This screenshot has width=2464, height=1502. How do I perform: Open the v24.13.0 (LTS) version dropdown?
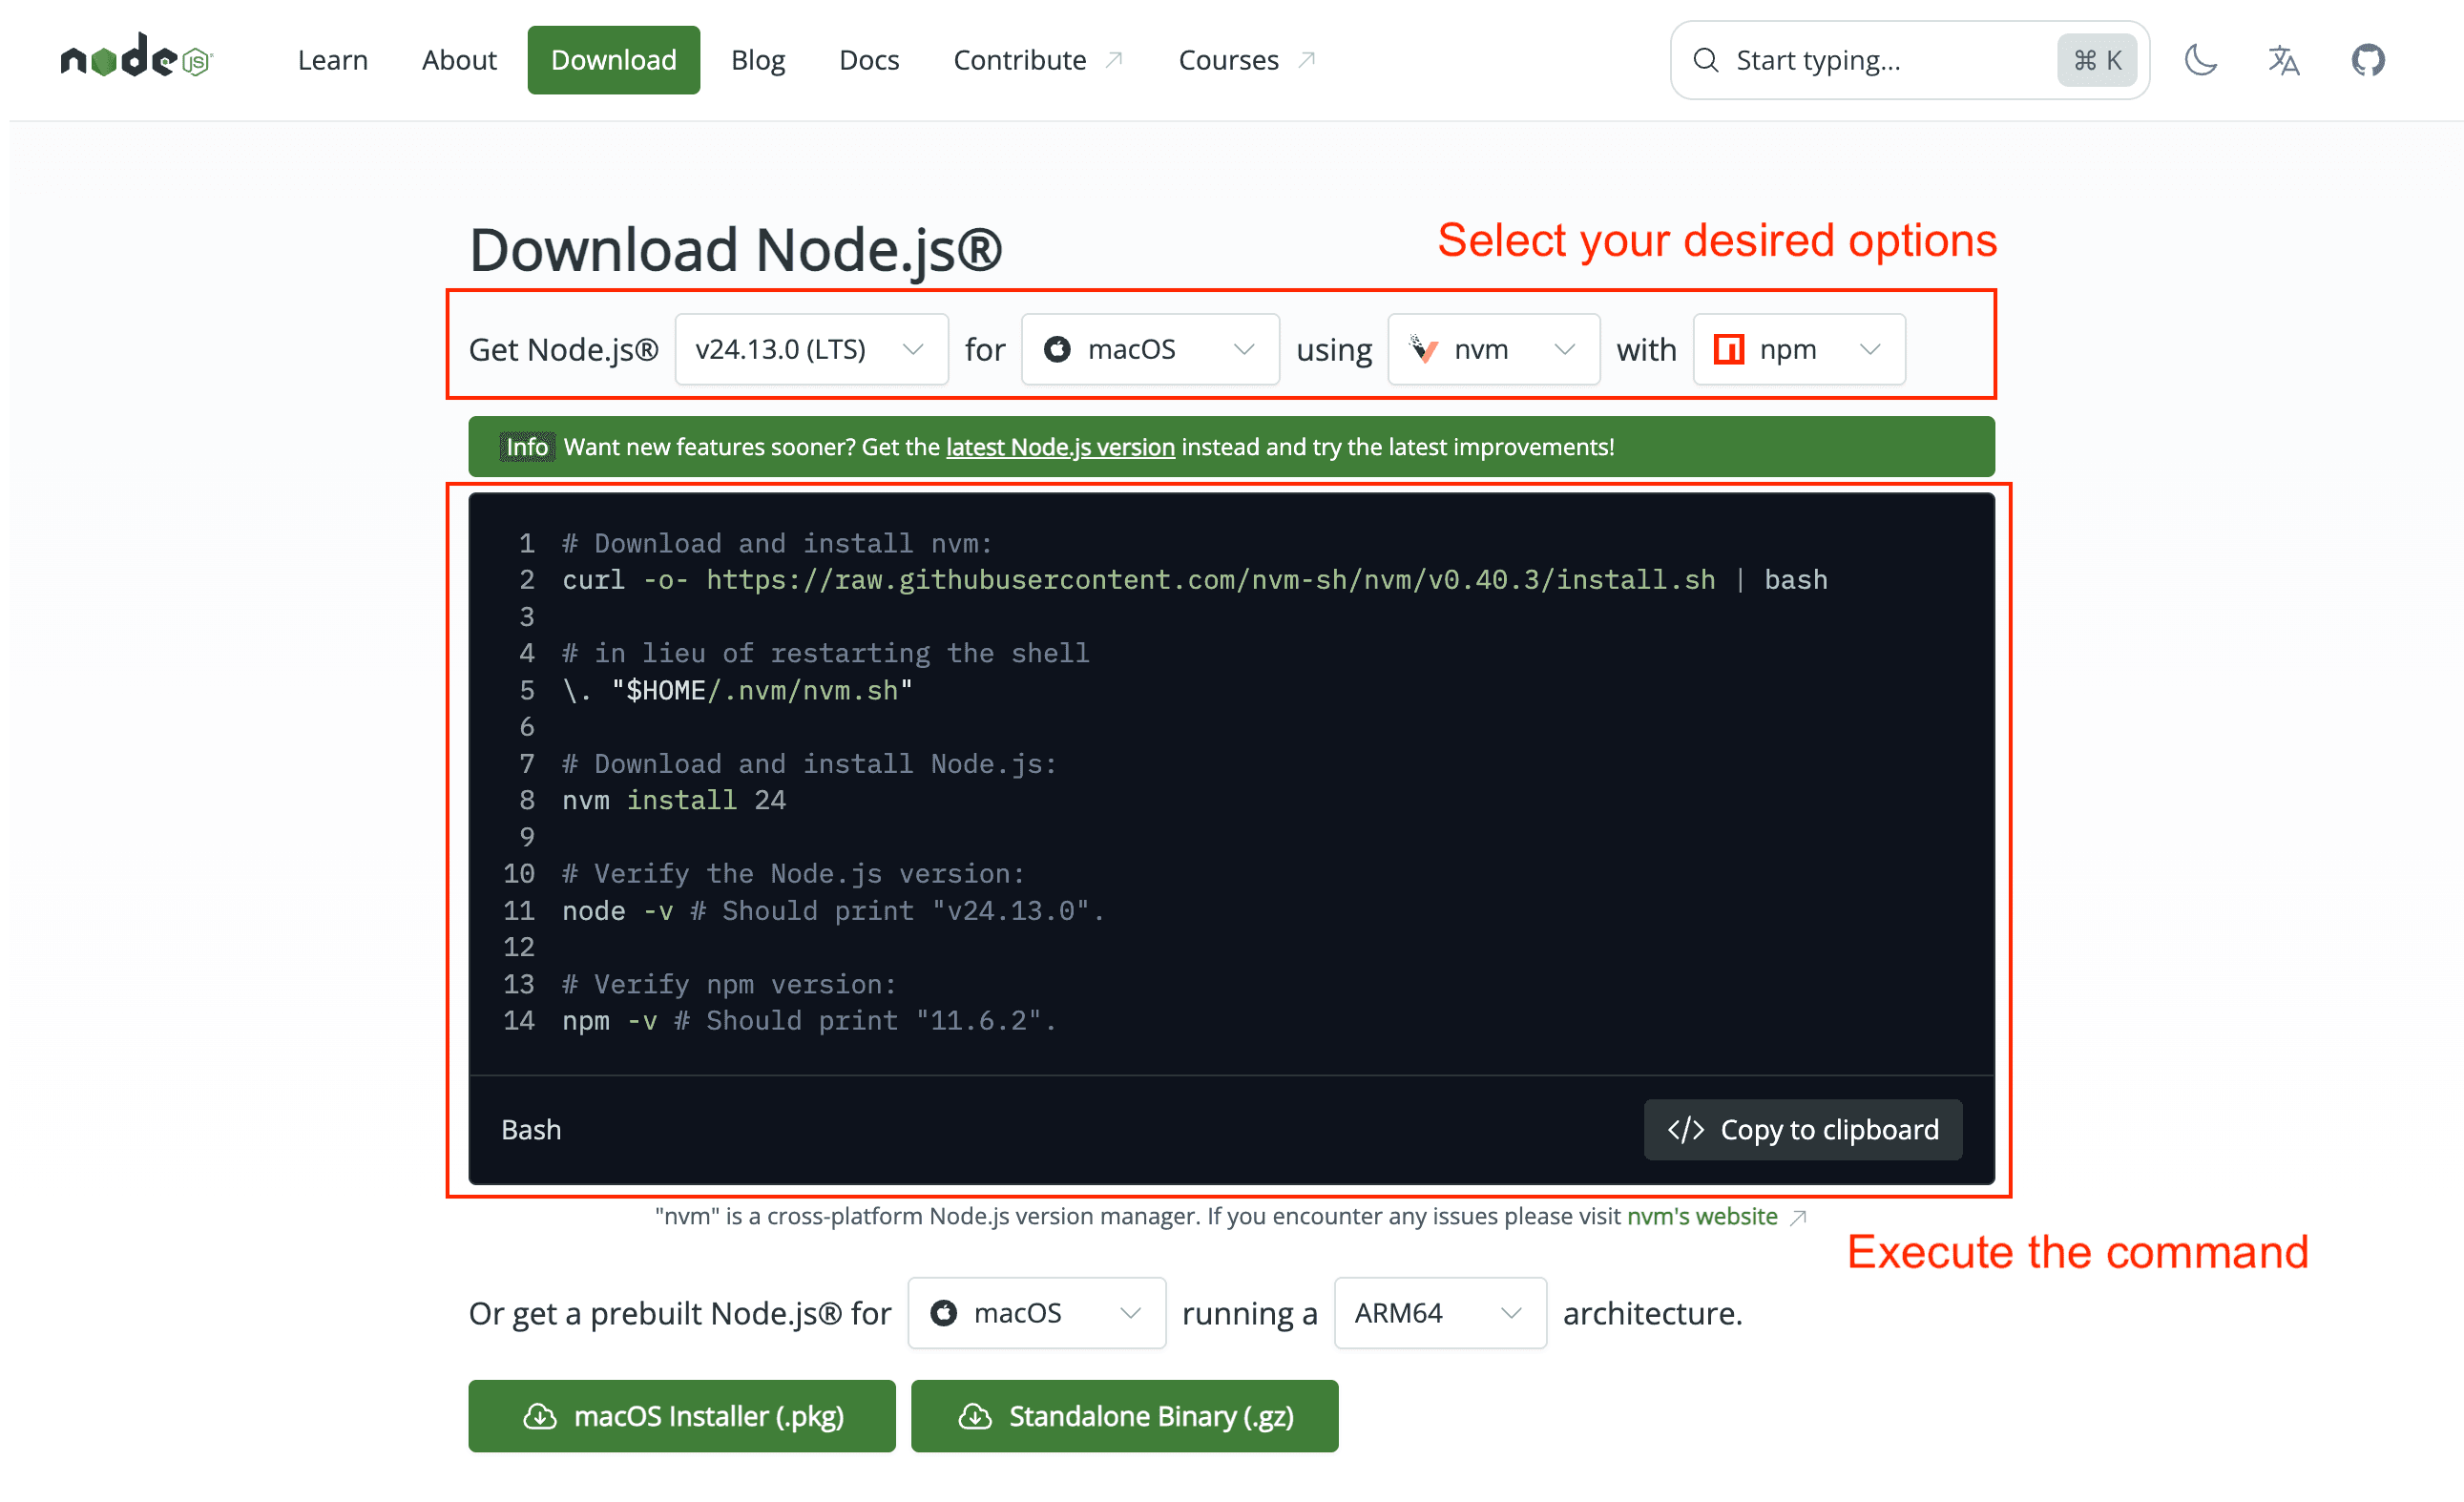810,349
